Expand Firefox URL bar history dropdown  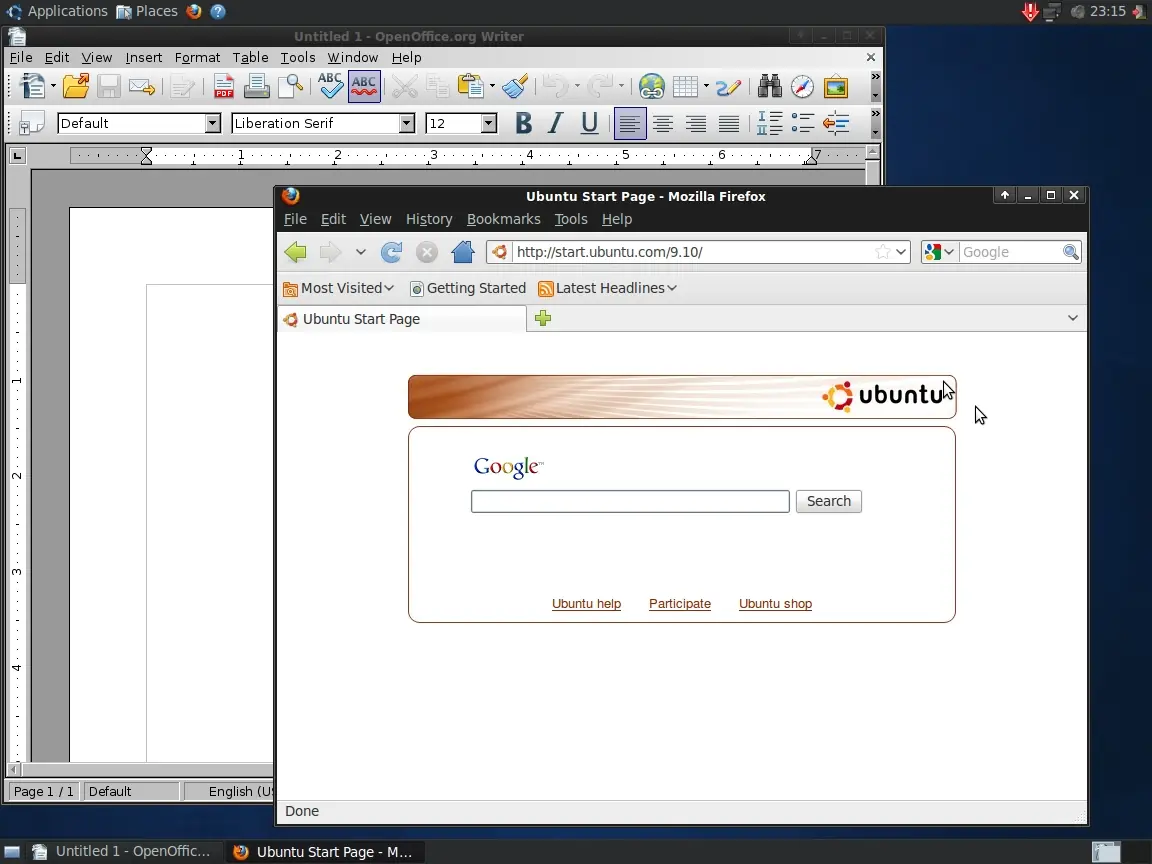[x=901, y=252]
